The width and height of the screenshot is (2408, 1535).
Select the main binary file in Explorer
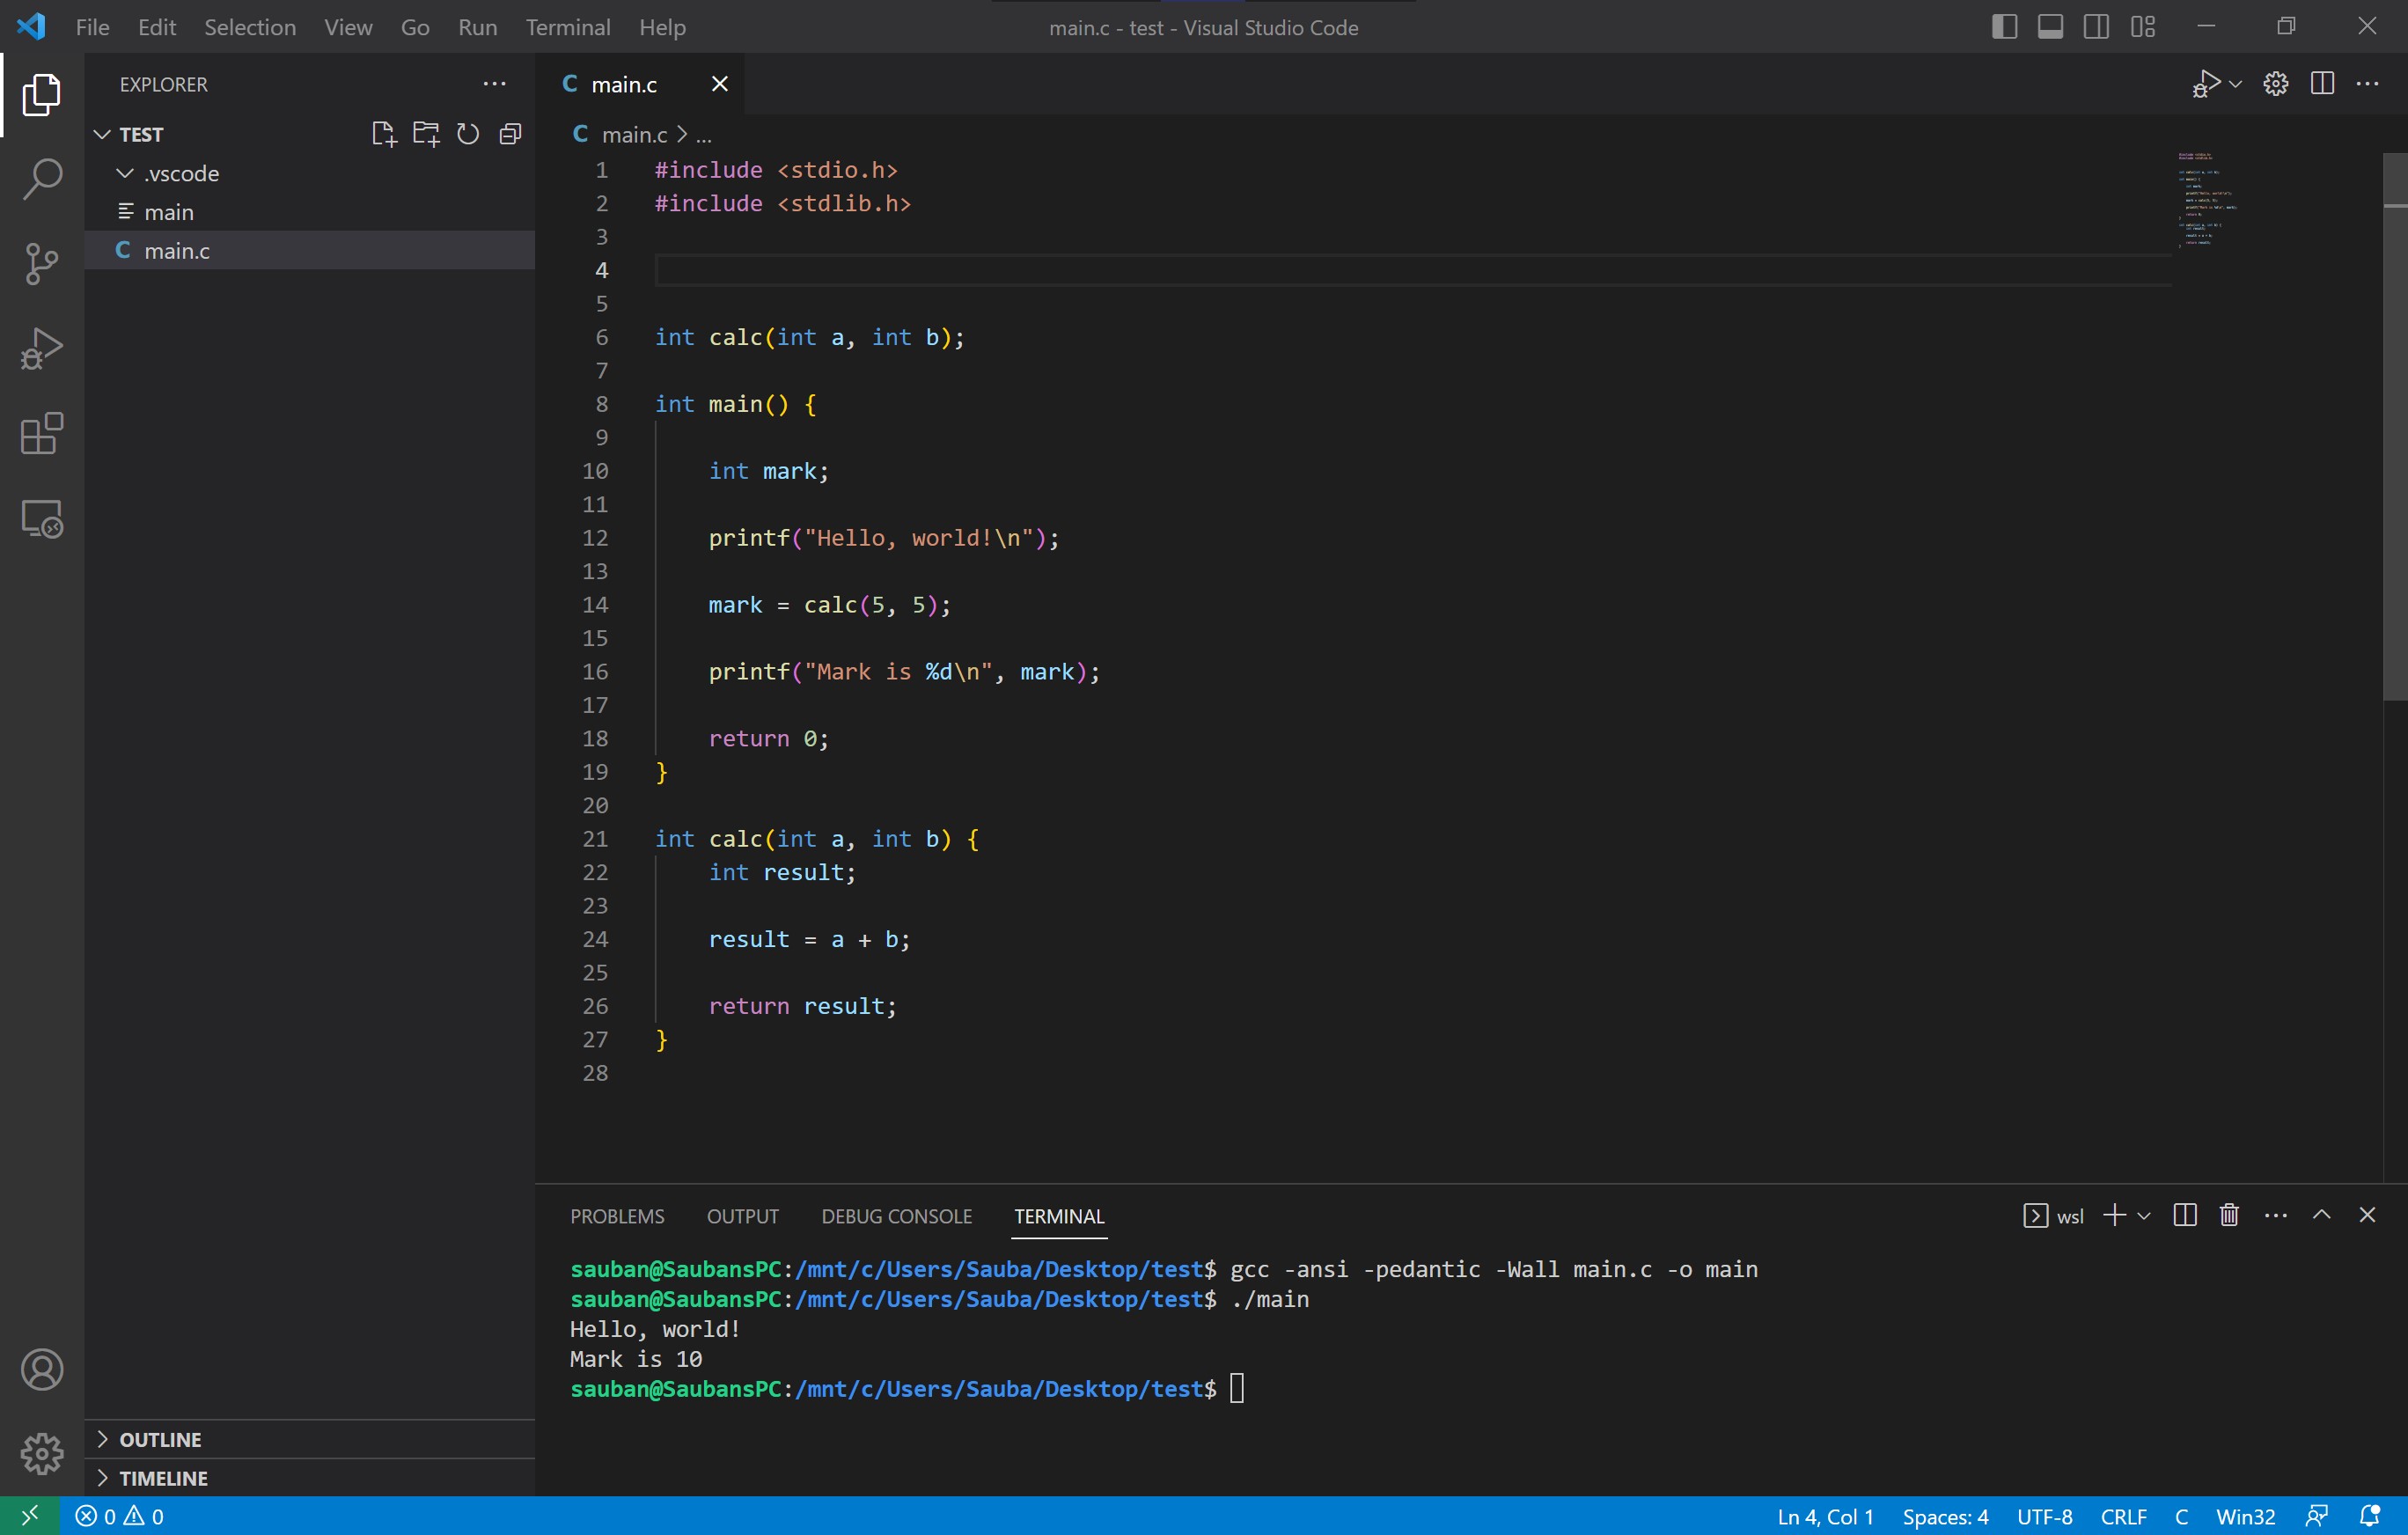pyautogui.click(x=310, y=212)
